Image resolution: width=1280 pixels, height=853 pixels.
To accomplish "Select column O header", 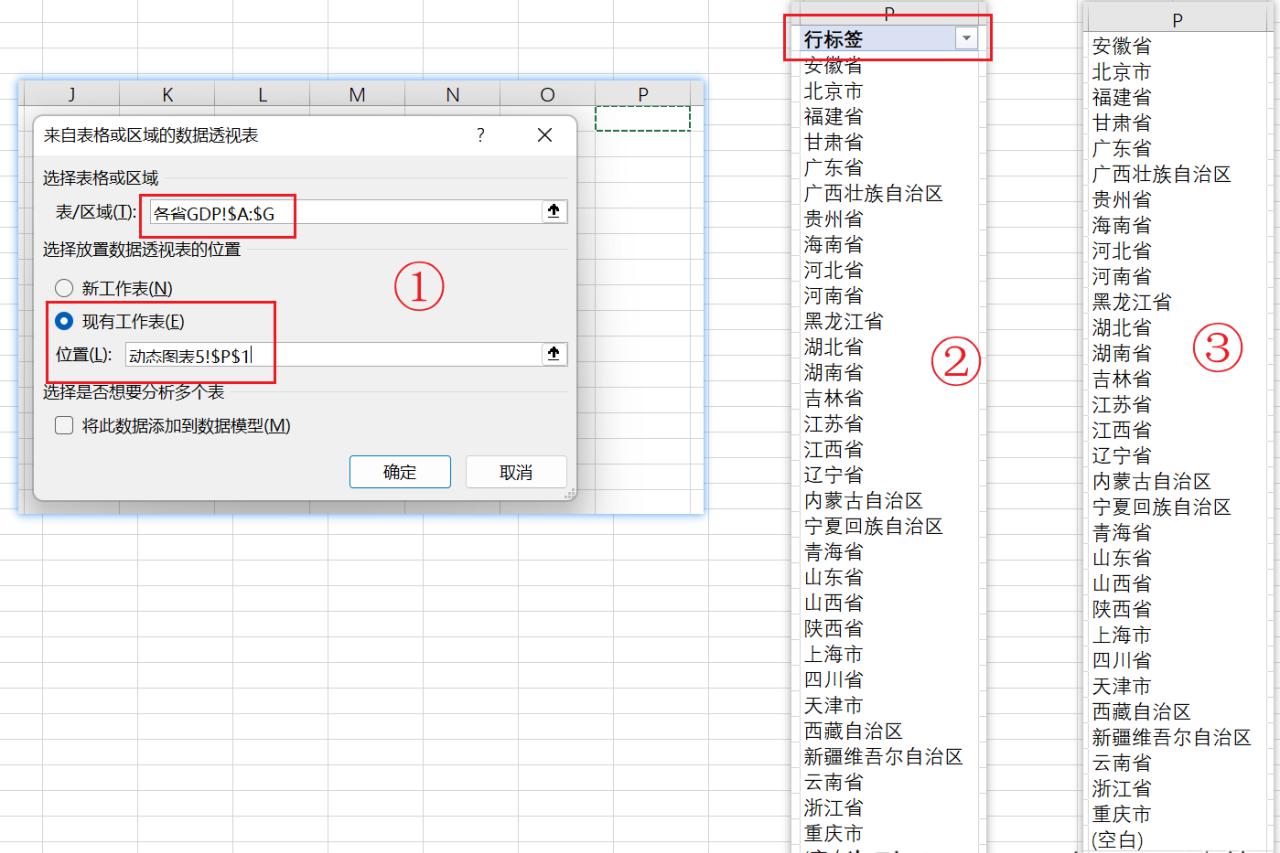I will (547, 95).
